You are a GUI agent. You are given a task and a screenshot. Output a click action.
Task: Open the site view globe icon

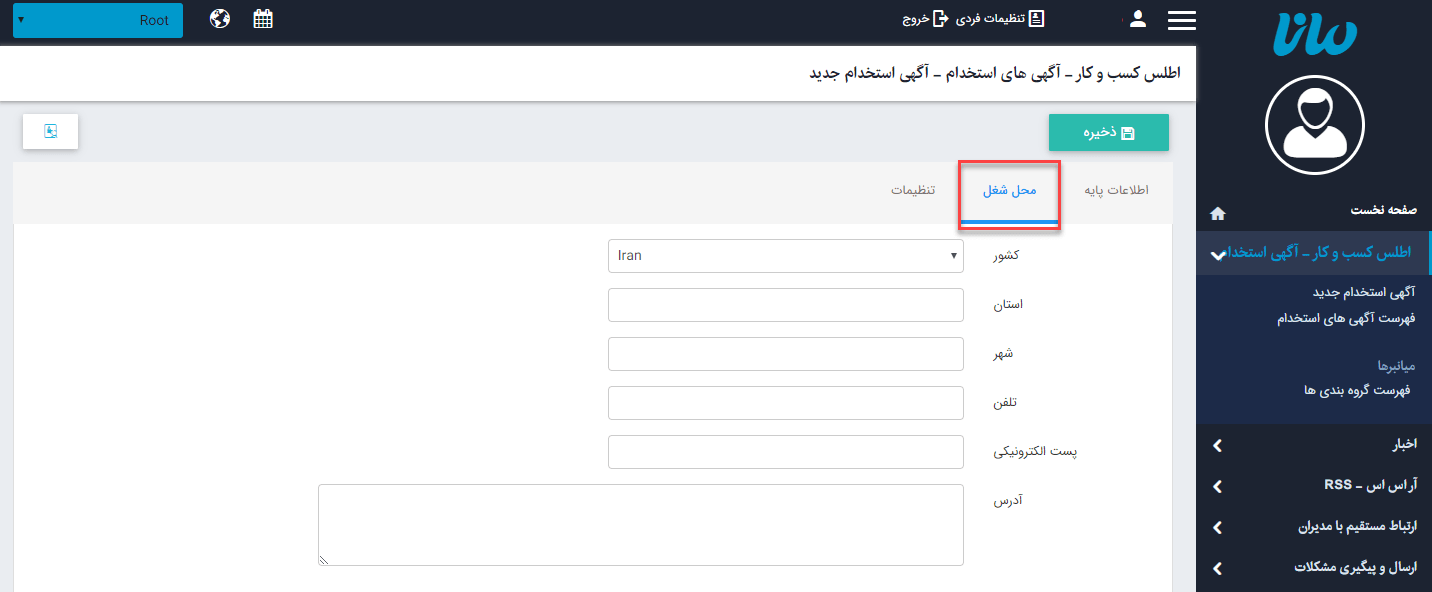(220, 17)
